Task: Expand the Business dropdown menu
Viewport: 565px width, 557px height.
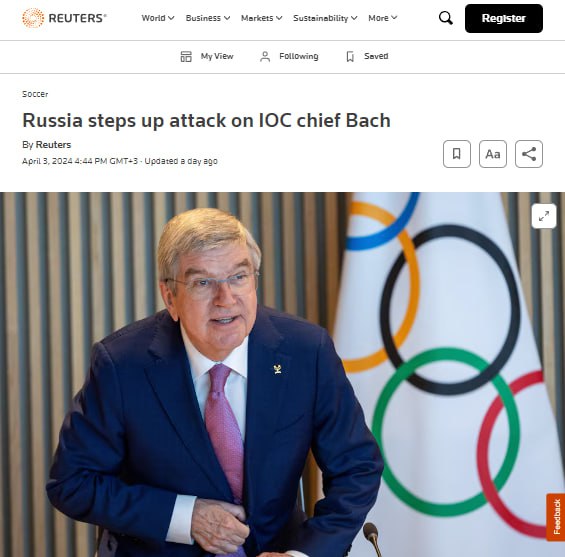Action: 208,18
